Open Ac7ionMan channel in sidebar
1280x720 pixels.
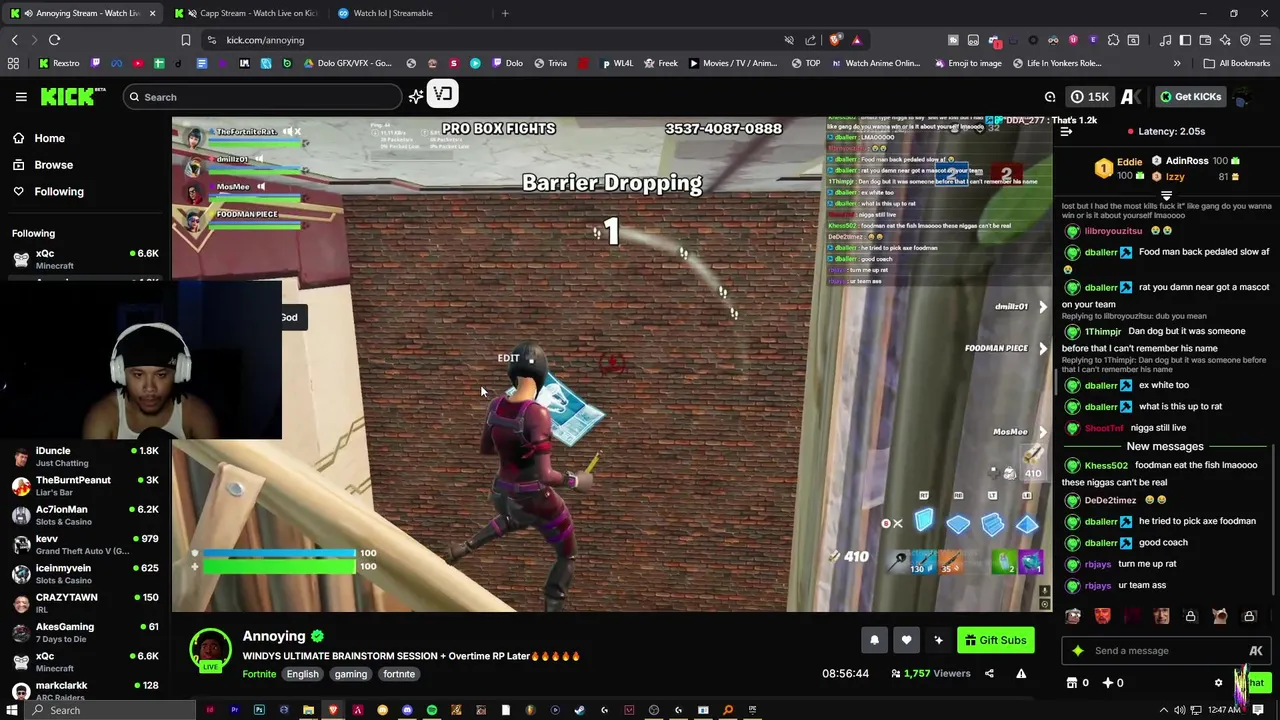85,515
